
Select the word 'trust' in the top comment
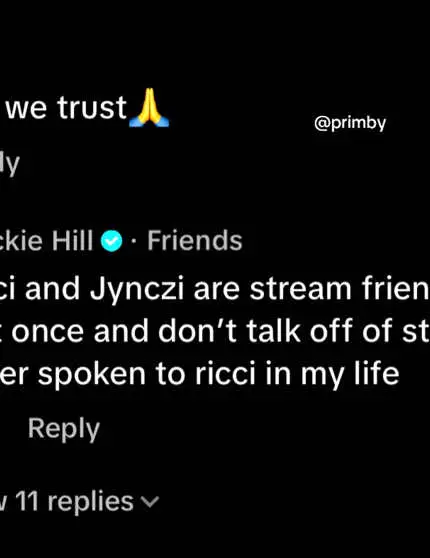click(92, 107)
